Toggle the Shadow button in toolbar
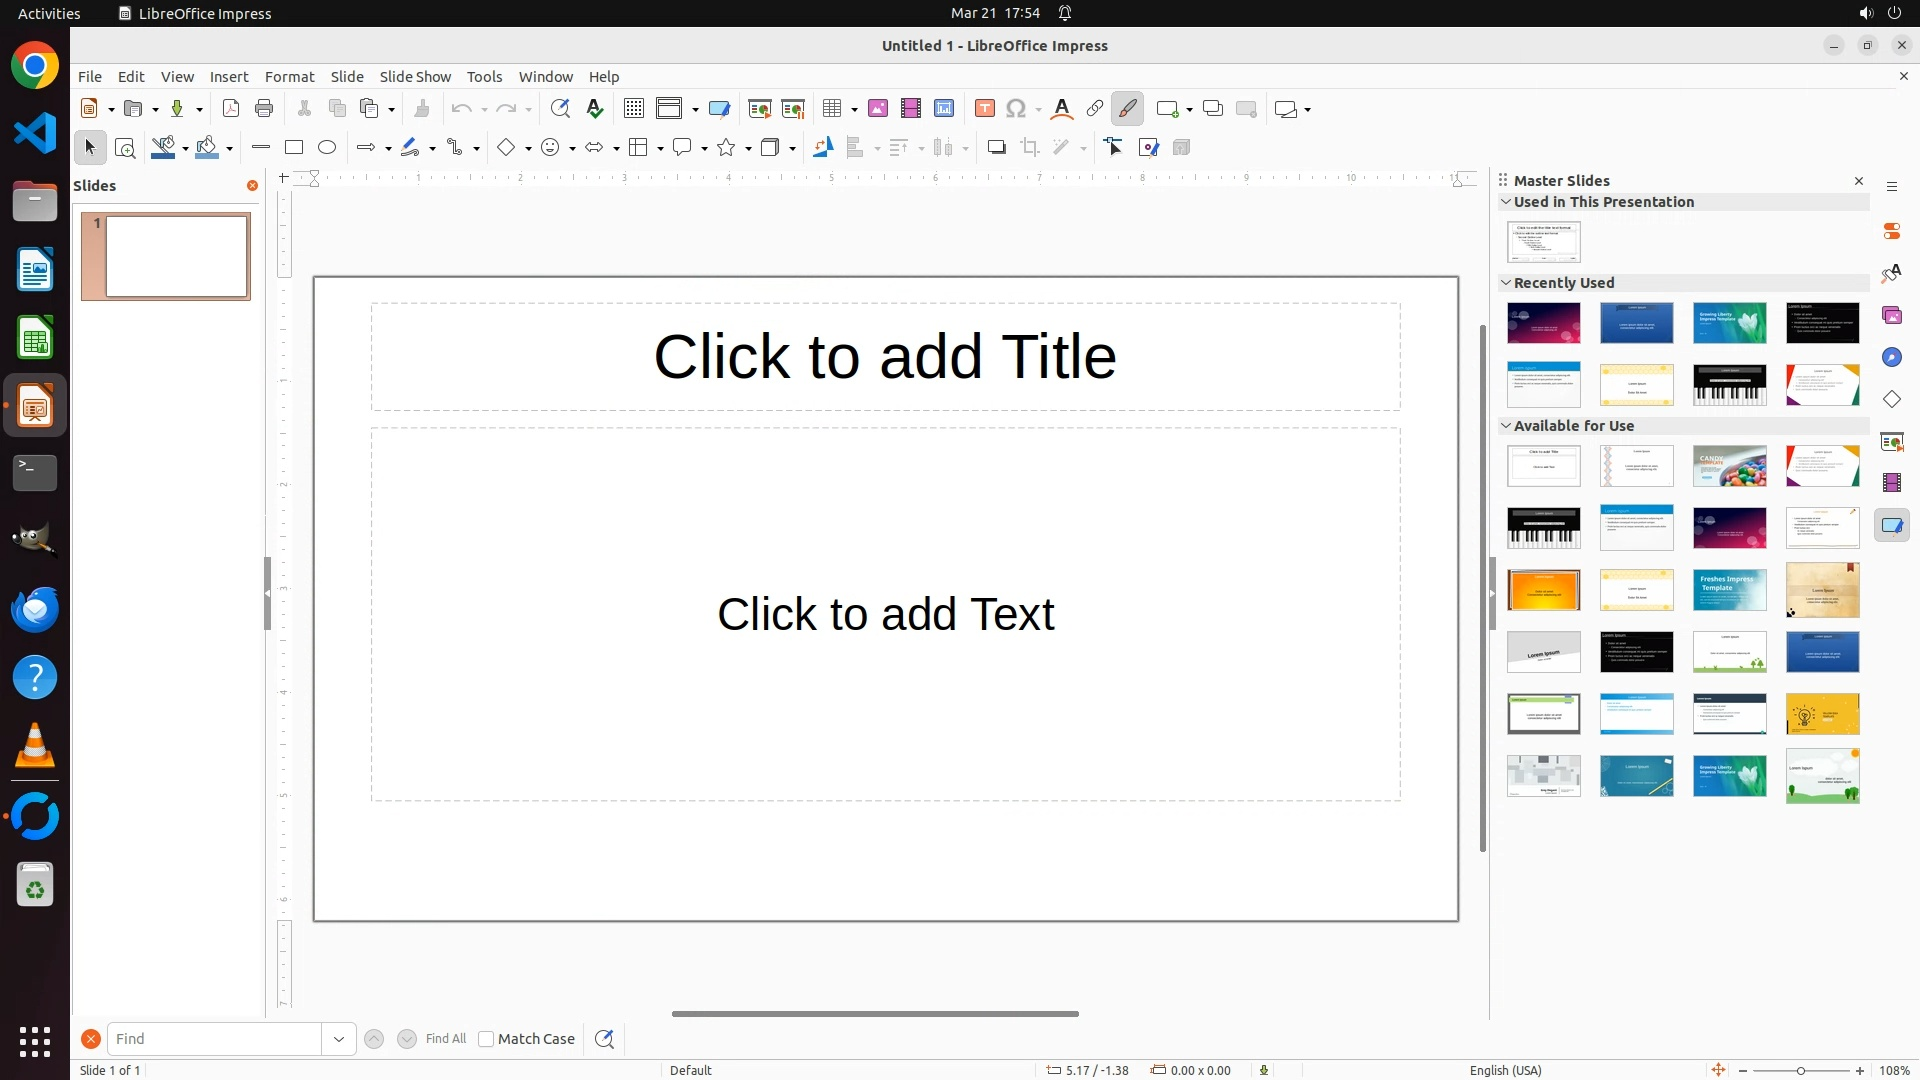 click(x=996, y=148)
